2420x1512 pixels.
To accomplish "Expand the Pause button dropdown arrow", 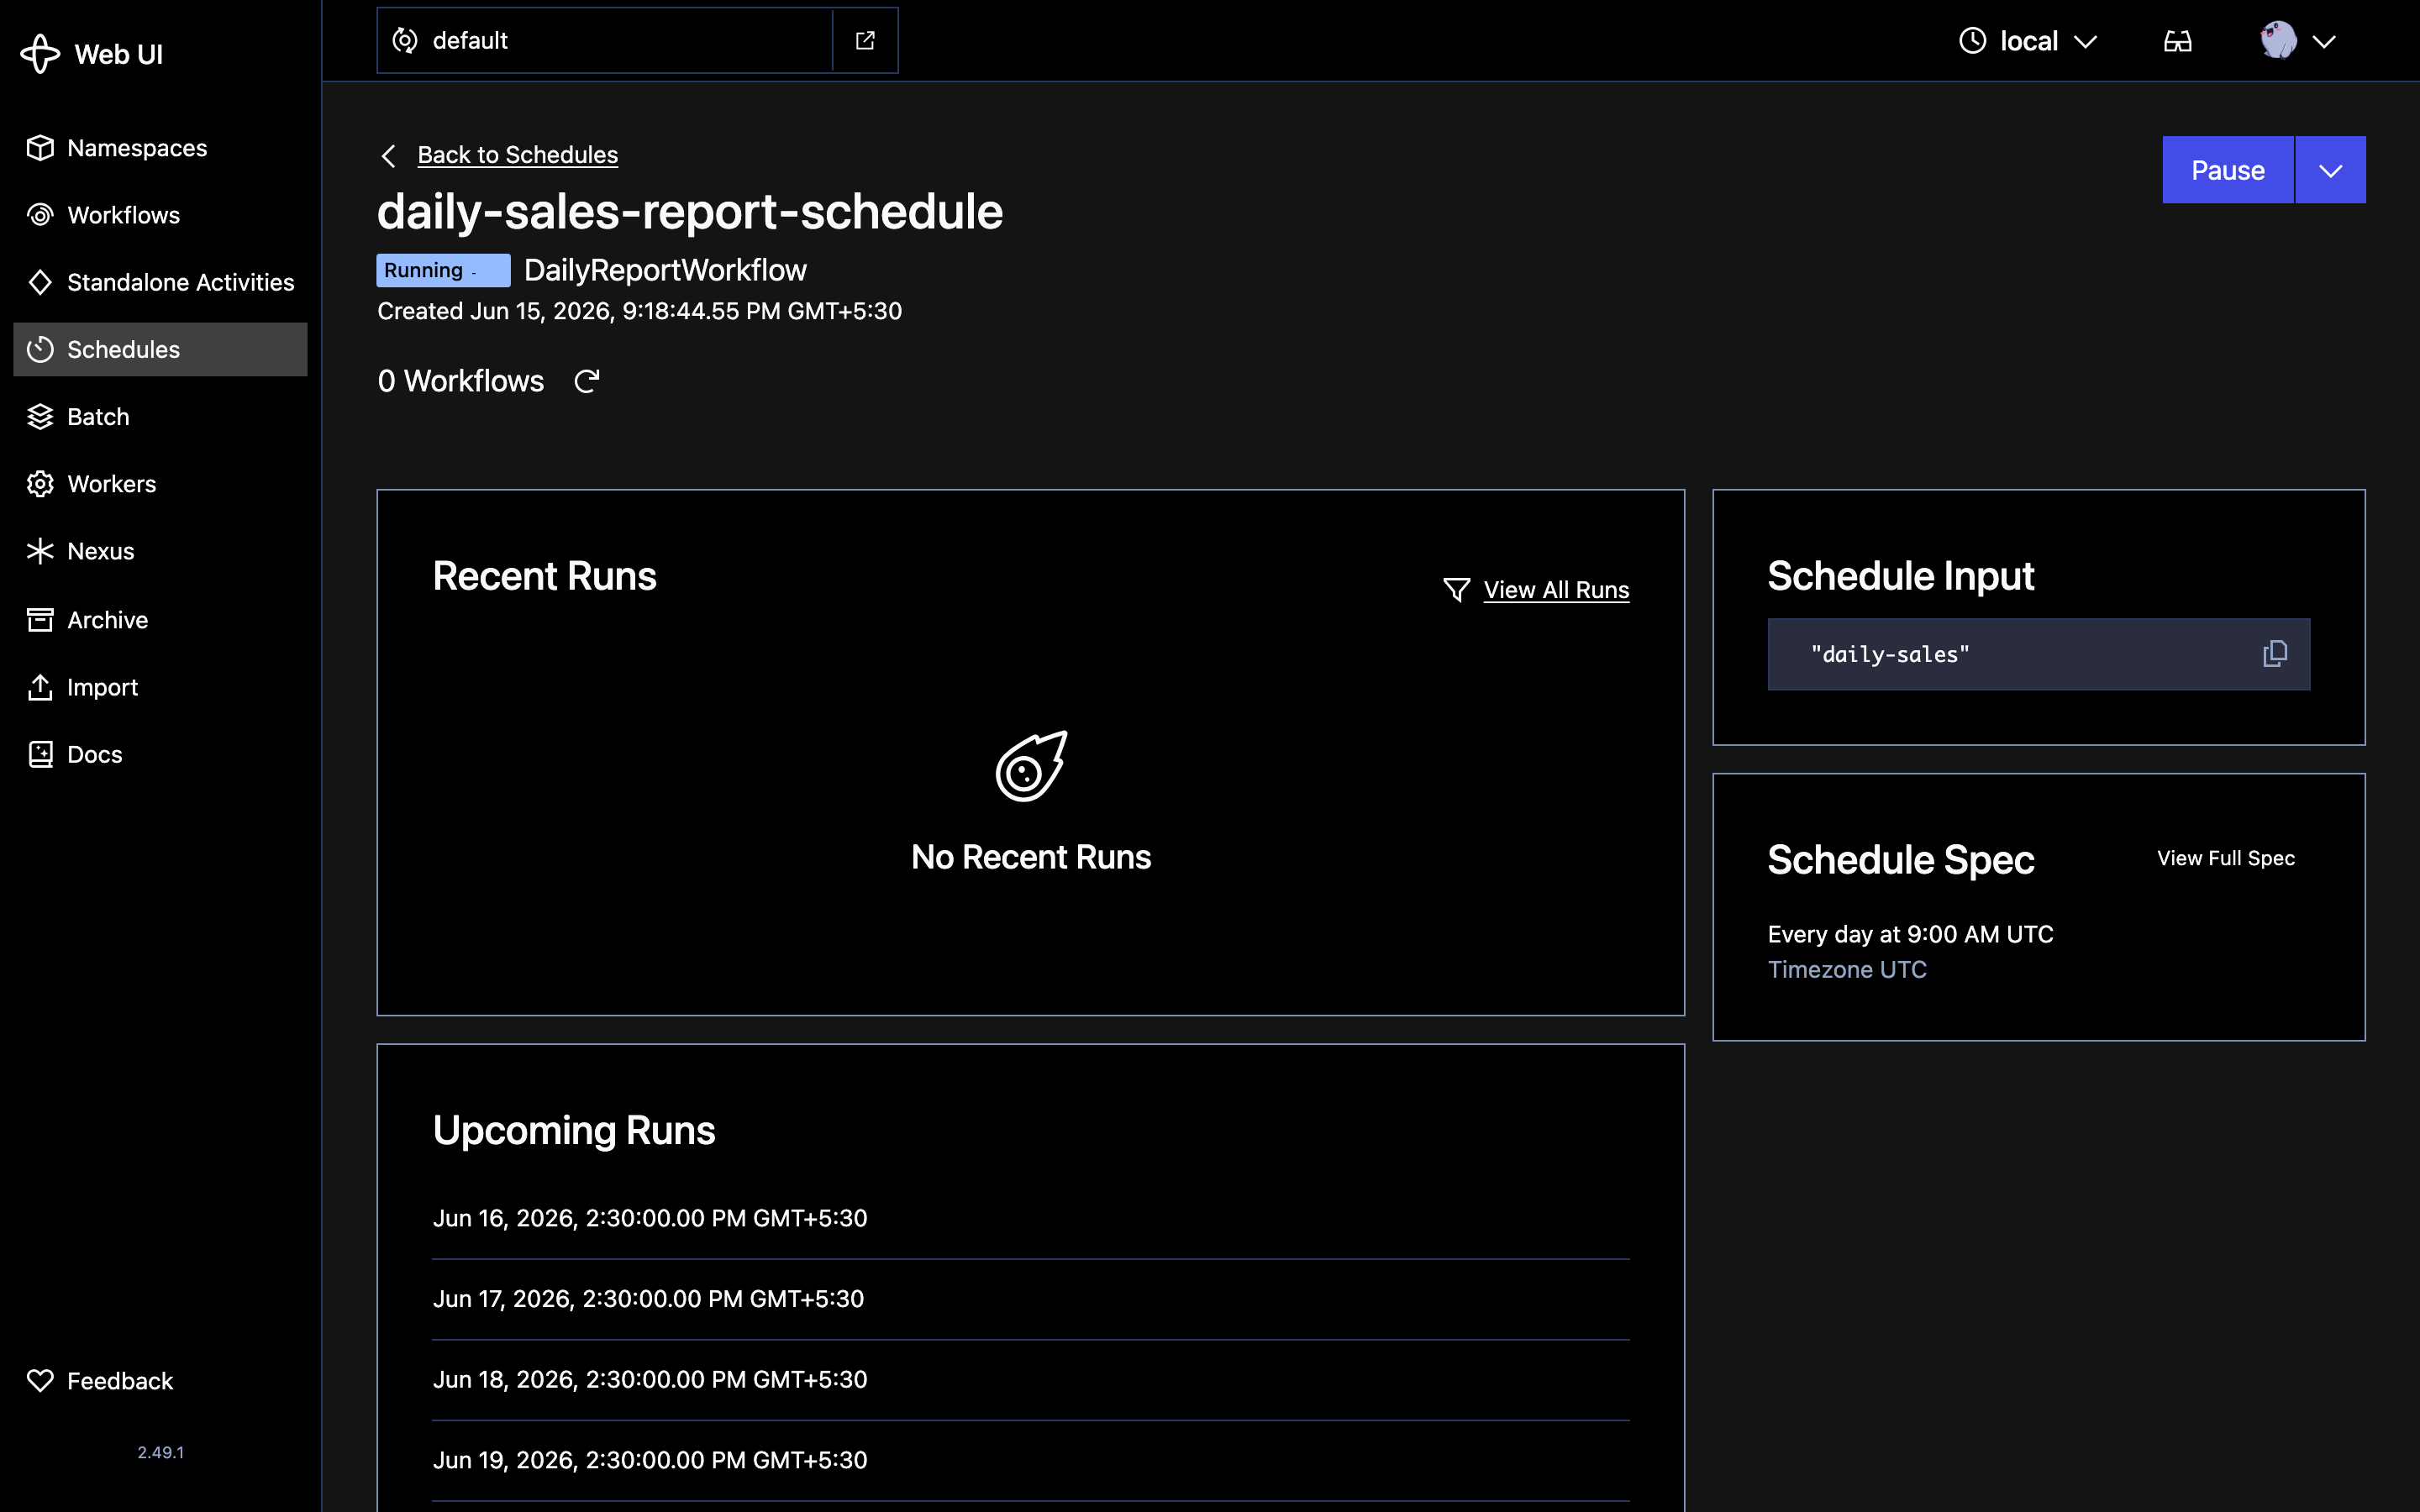I will click(x=2330, y=170).
